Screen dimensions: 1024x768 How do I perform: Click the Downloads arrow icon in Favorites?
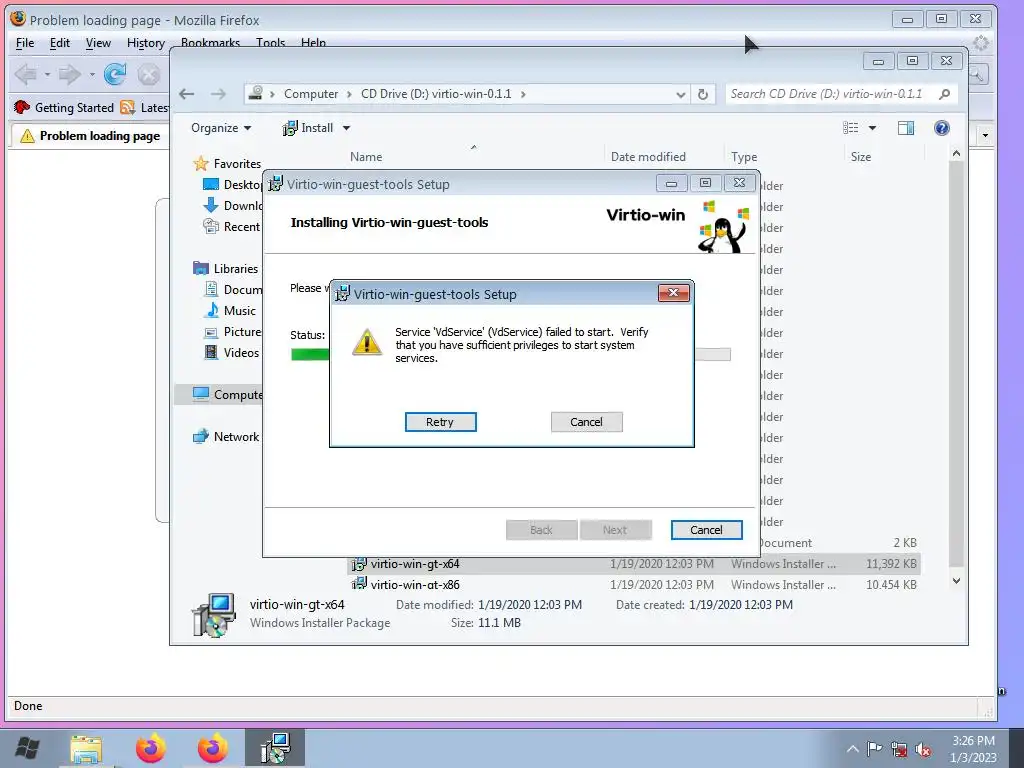(210, 205)
